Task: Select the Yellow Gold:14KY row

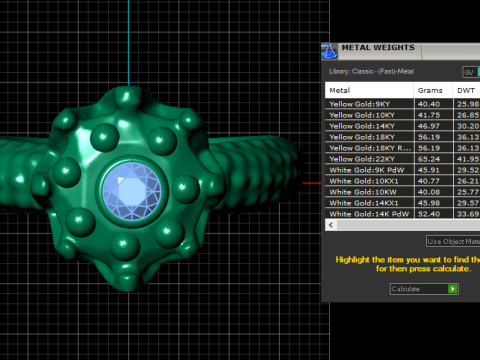Action: [403, 126]
